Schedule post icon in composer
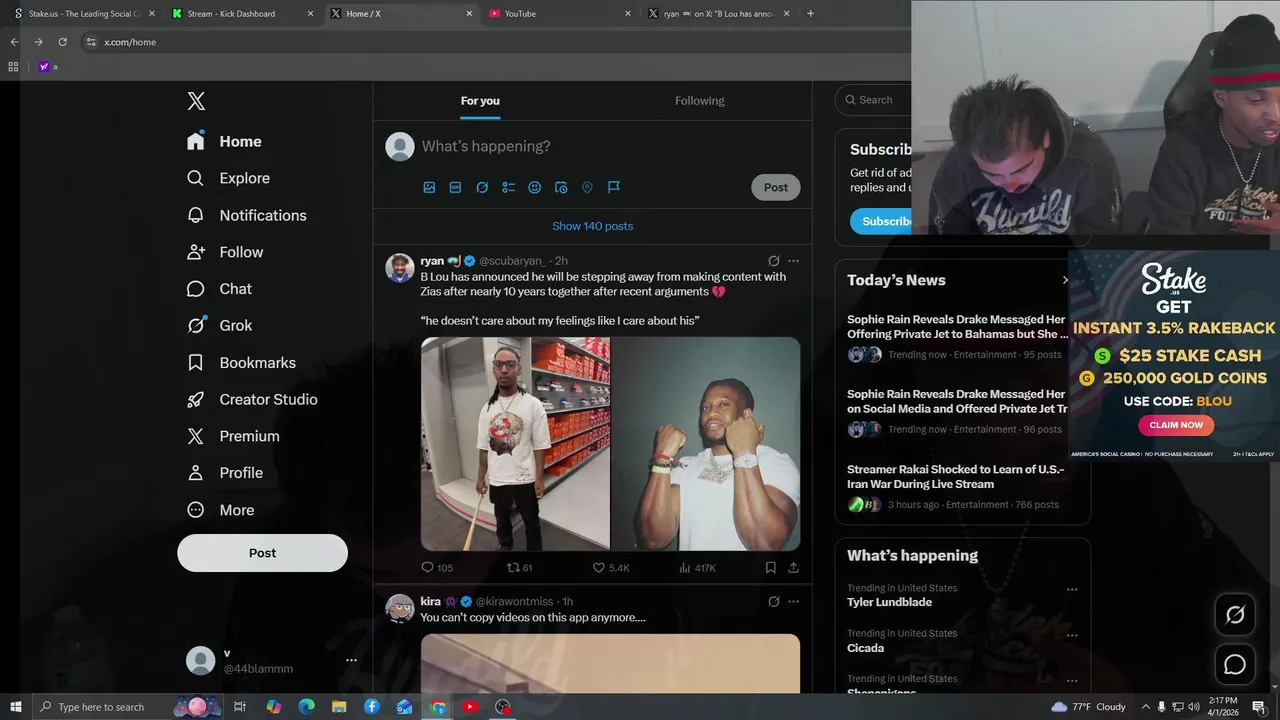The width and height of the screenshot is (1280, 720). [561, 187]
